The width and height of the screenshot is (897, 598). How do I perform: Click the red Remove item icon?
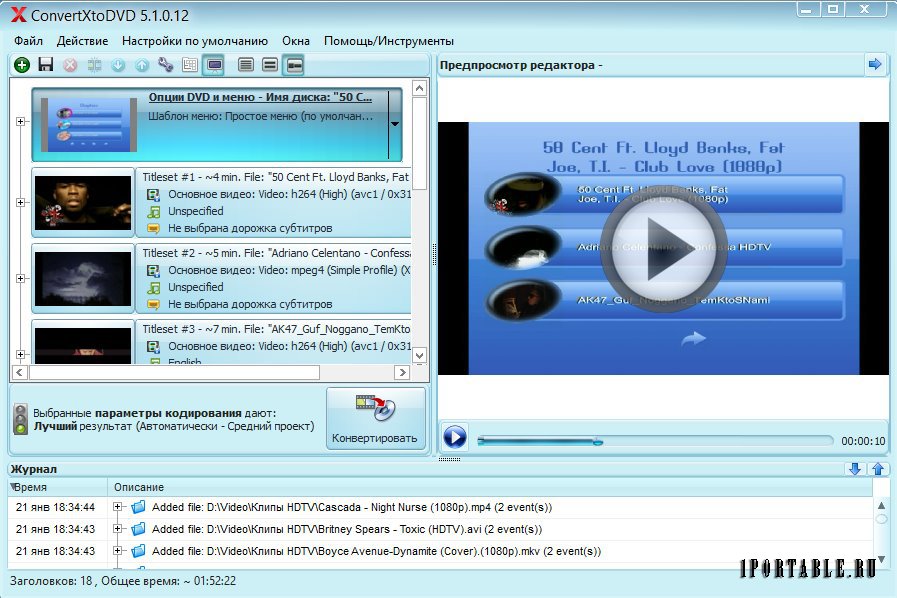(70, 65)
